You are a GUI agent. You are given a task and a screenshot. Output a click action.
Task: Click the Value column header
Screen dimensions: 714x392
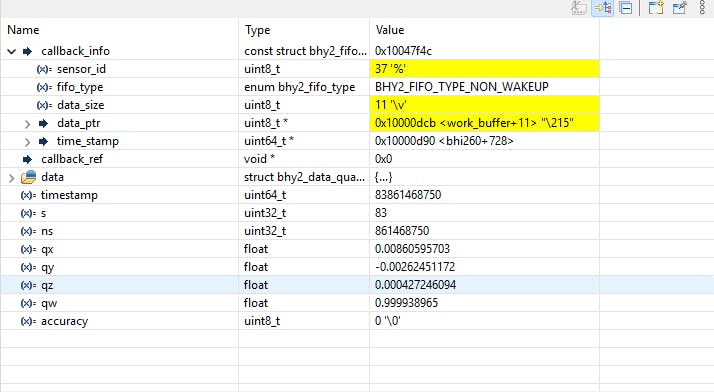coord(390,30)
